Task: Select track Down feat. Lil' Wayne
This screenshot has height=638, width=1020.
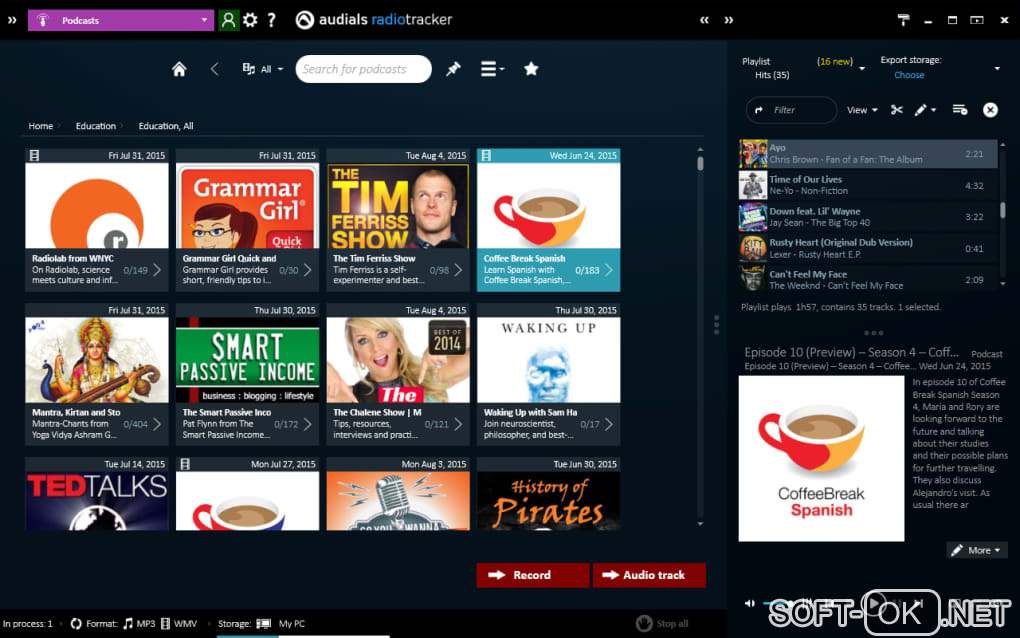Action: (x=868, y=217)
